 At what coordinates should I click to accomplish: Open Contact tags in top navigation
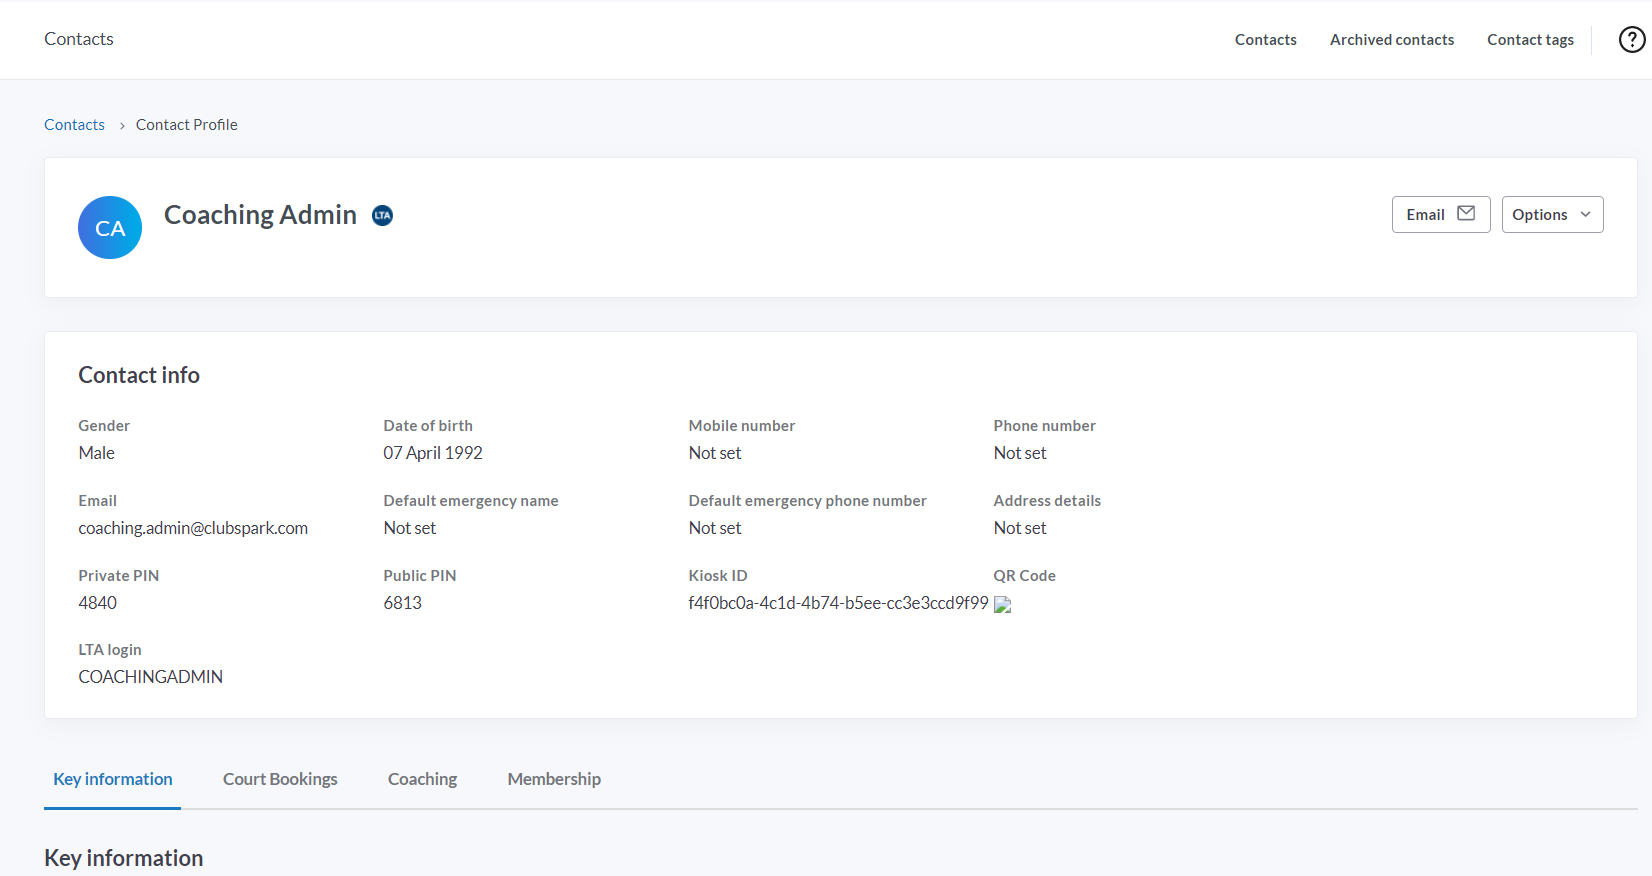[1530, 40]
